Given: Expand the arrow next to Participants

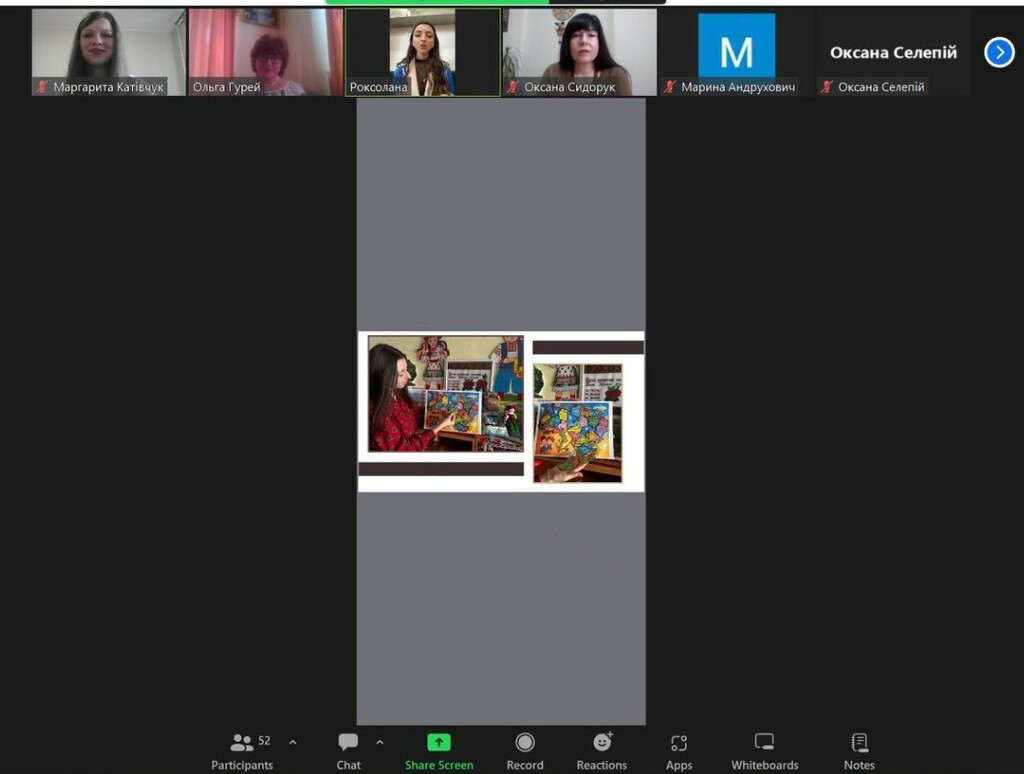Looking at the screenshot, I should [293, 742].
